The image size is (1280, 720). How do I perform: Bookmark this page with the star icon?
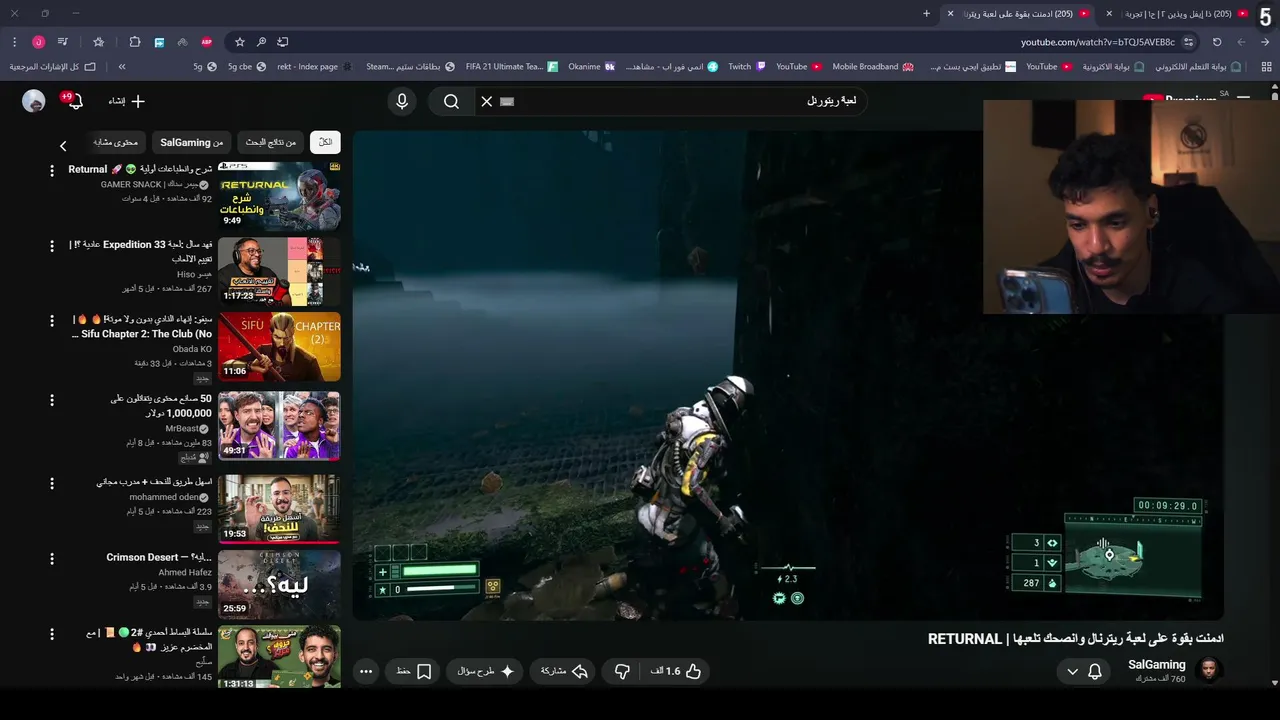click(x=240, y=42)
